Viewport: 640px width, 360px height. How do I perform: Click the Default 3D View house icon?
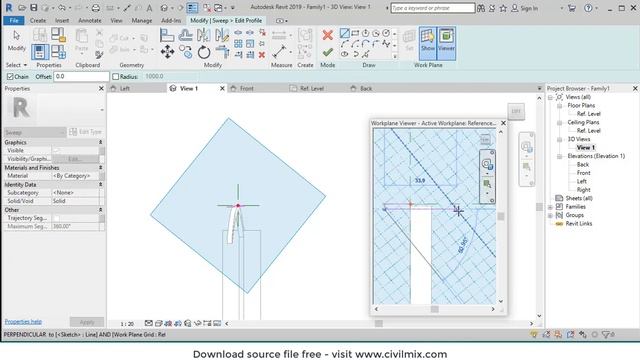pos(164,8)
